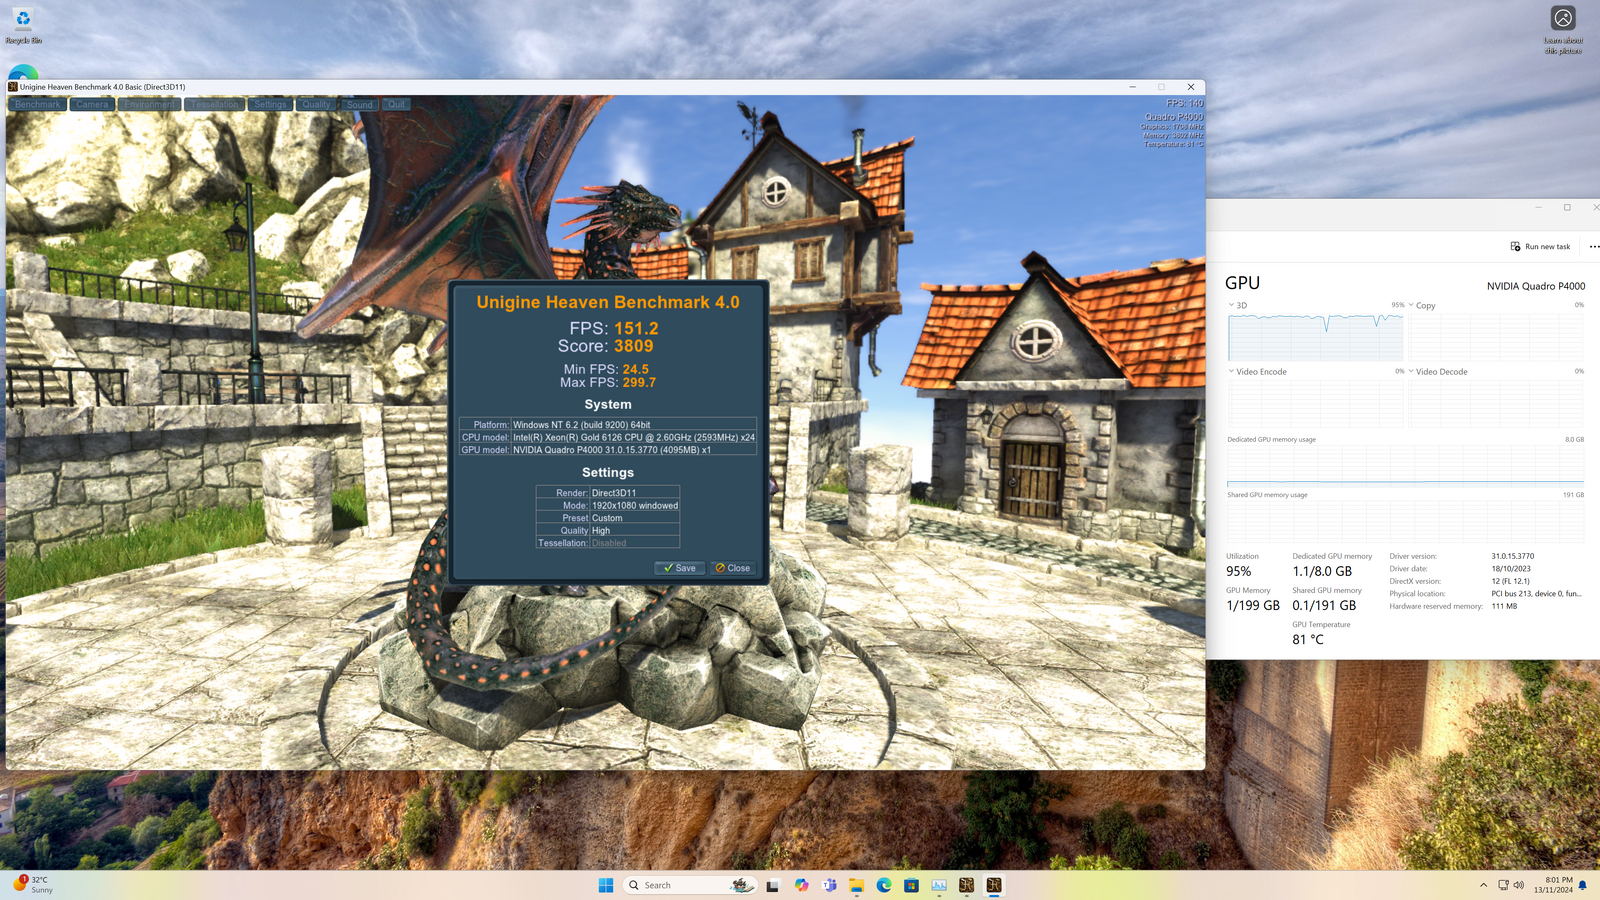Open the Windows Start menu
Screen dimensions: 1600x900
click(606, 885)
